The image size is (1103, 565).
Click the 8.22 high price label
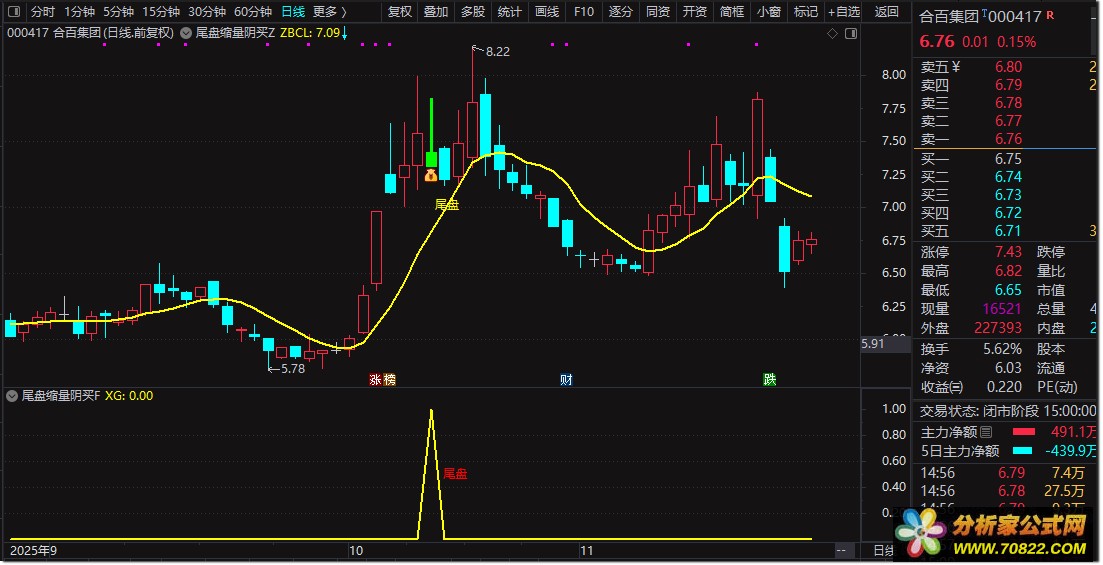[497, 51]
